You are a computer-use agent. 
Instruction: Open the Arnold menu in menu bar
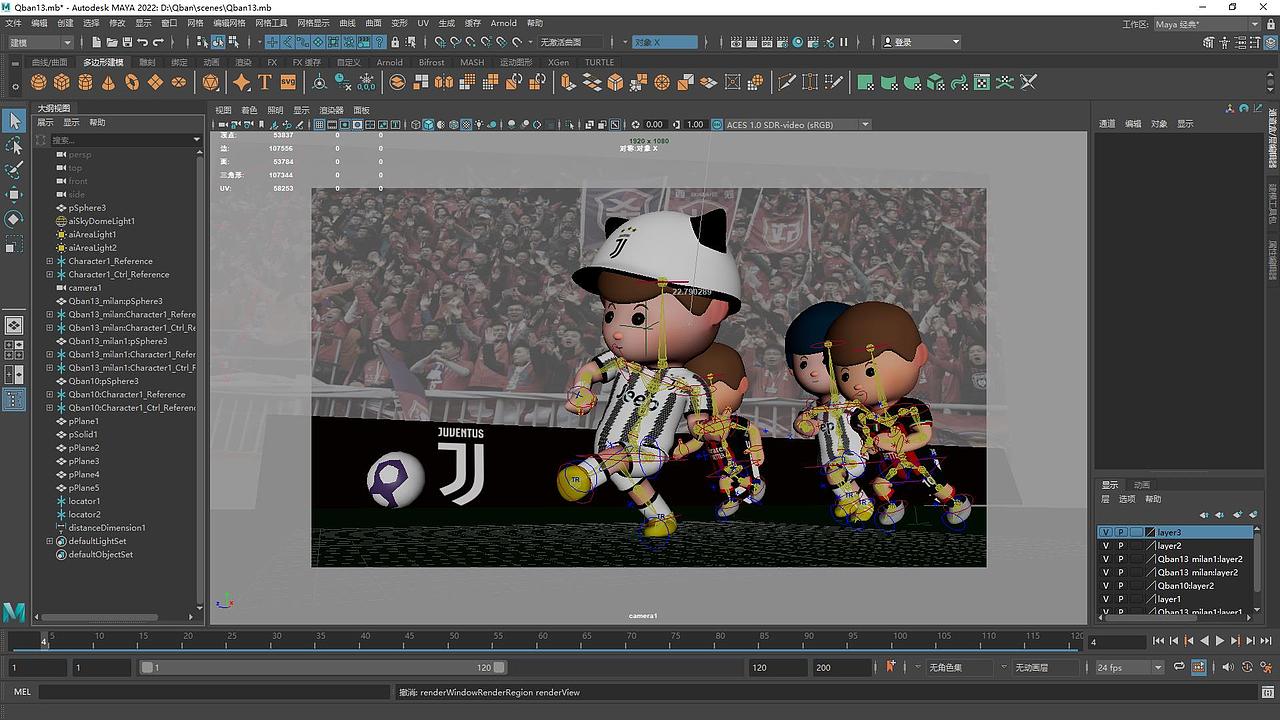click(x=503, y=23)
